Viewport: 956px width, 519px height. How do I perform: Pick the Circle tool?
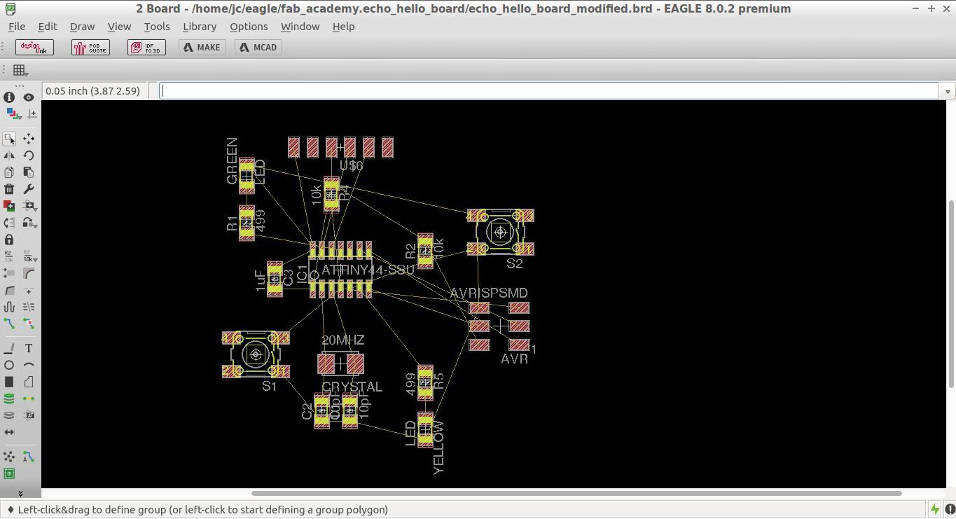coord(9,365)
